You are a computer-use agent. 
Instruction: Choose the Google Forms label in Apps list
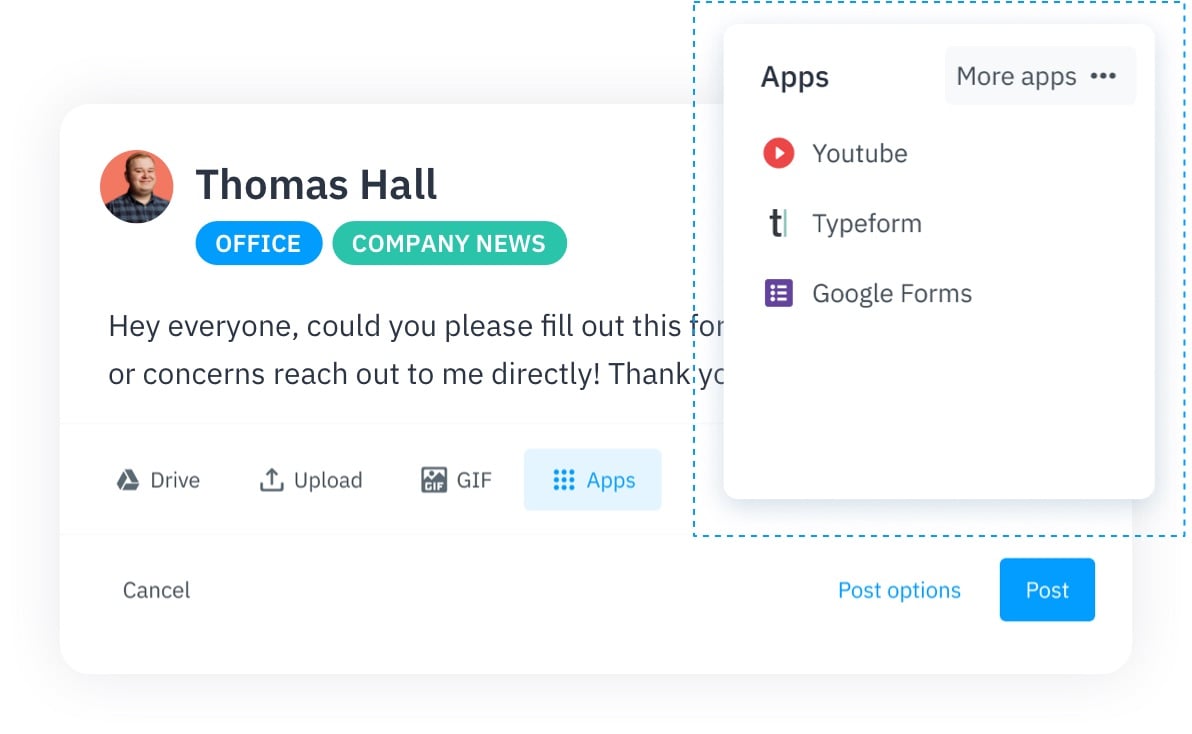(891, 293)
